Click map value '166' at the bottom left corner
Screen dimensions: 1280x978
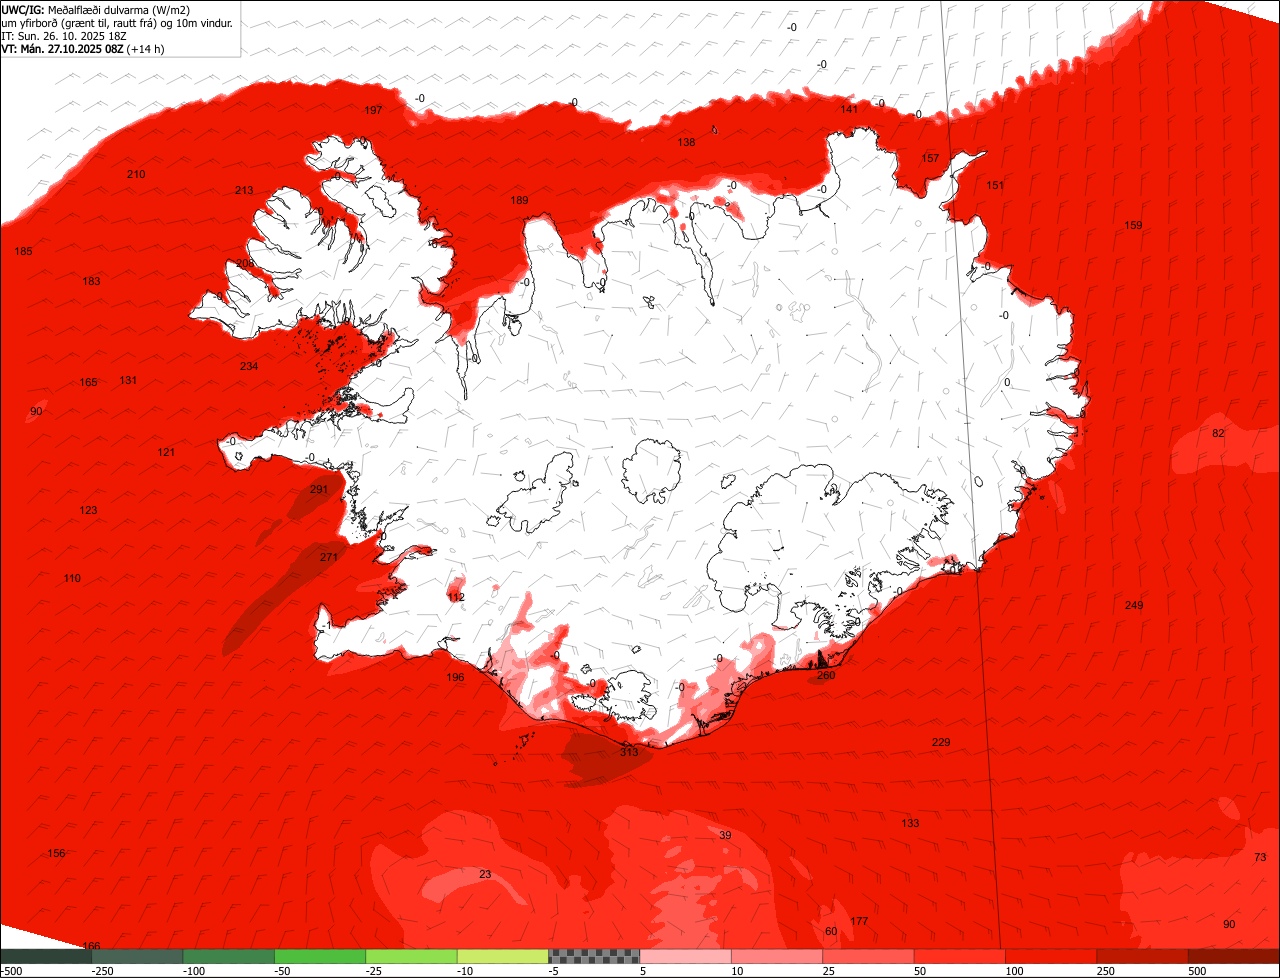[x=91, y=946]
